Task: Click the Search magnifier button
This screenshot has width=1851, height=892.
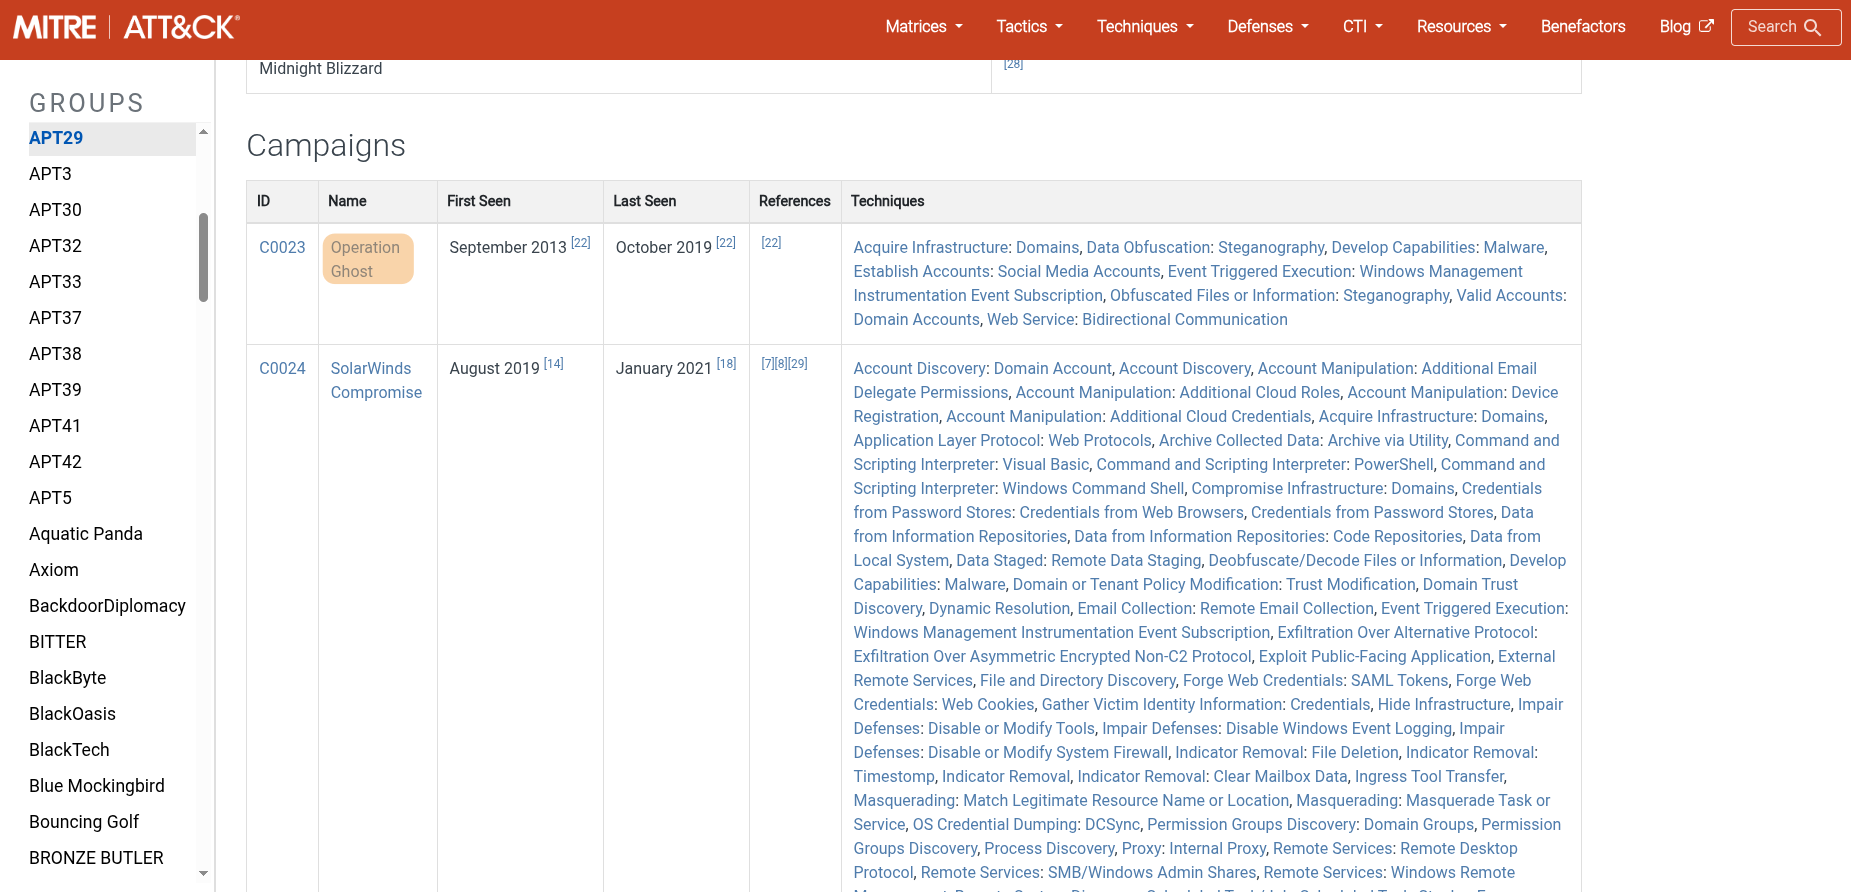Action: (x=1785, y=27)
